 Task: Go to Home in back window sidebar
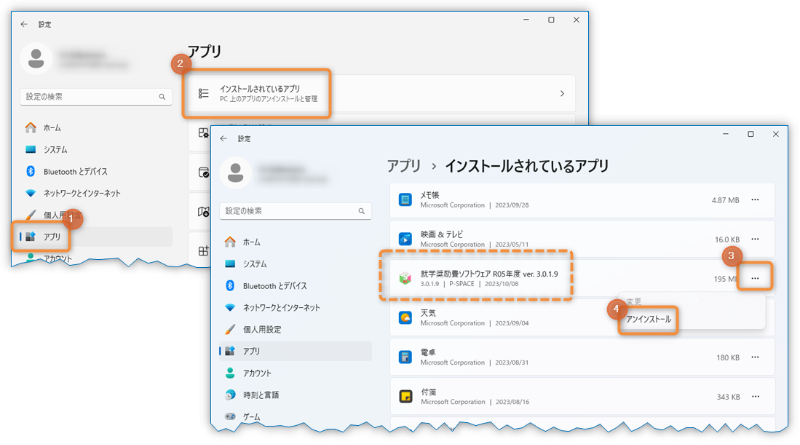[97, 128]
